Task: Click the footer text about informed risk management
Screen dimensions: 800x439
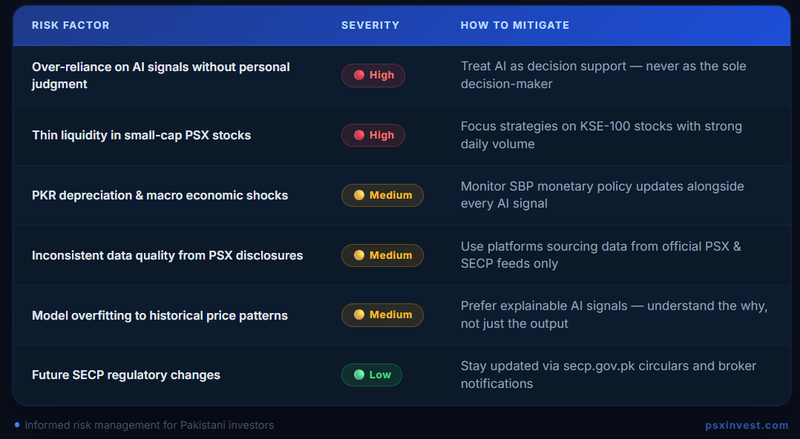Action: click(149, 425)
